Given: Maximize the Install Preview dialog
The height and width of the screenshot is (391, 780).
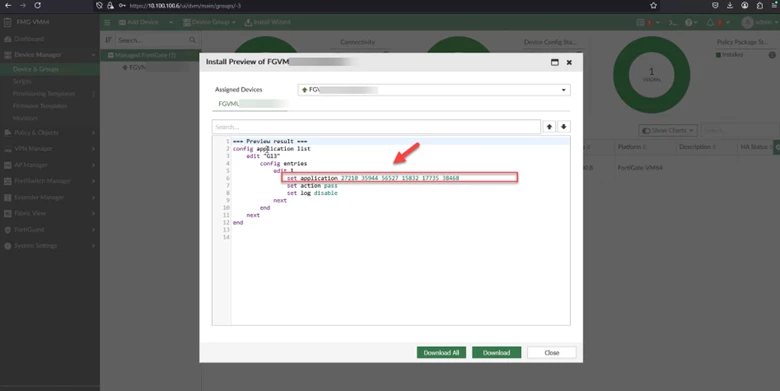Looking at the screenshot, I should [x=555, y=62].
